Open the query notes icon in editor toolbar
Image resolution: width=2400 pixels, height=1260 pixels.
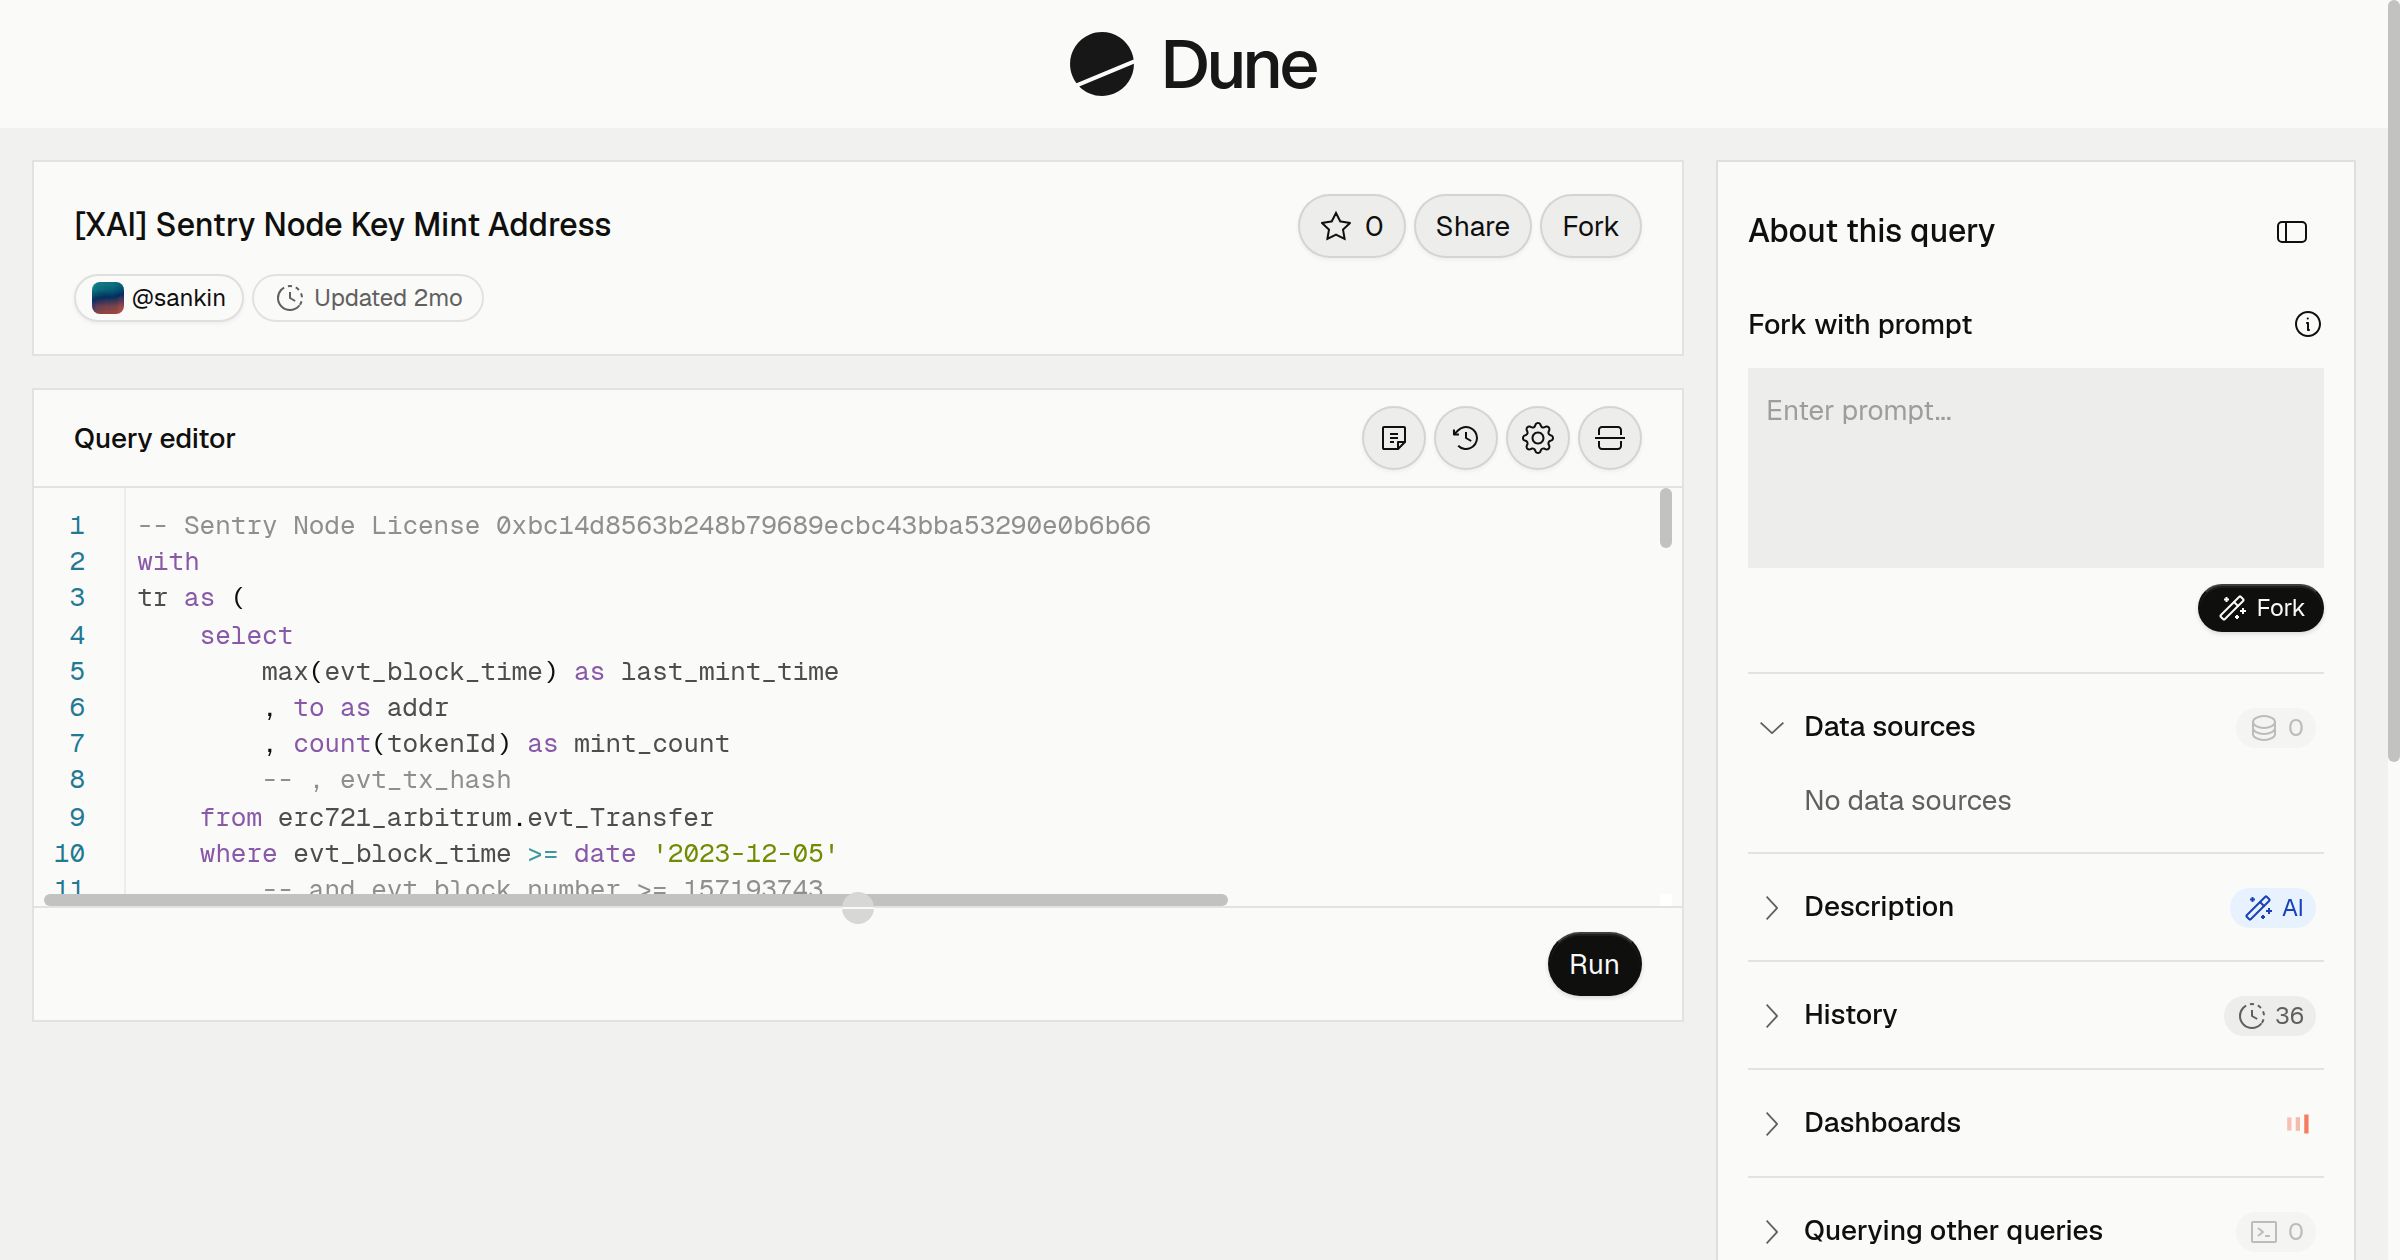(1393, 438)
